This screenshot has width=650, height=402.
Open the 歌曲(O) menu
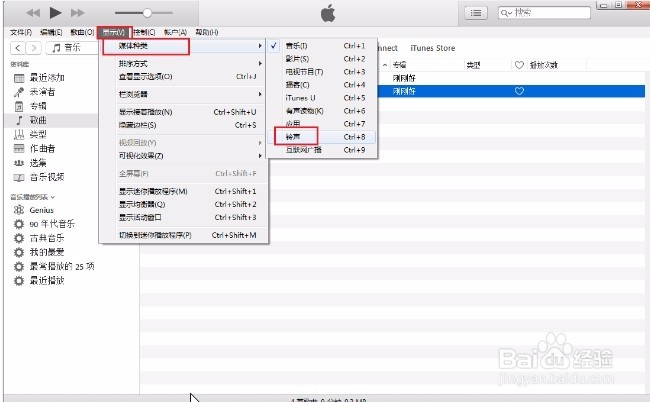(x=82, y=32)
